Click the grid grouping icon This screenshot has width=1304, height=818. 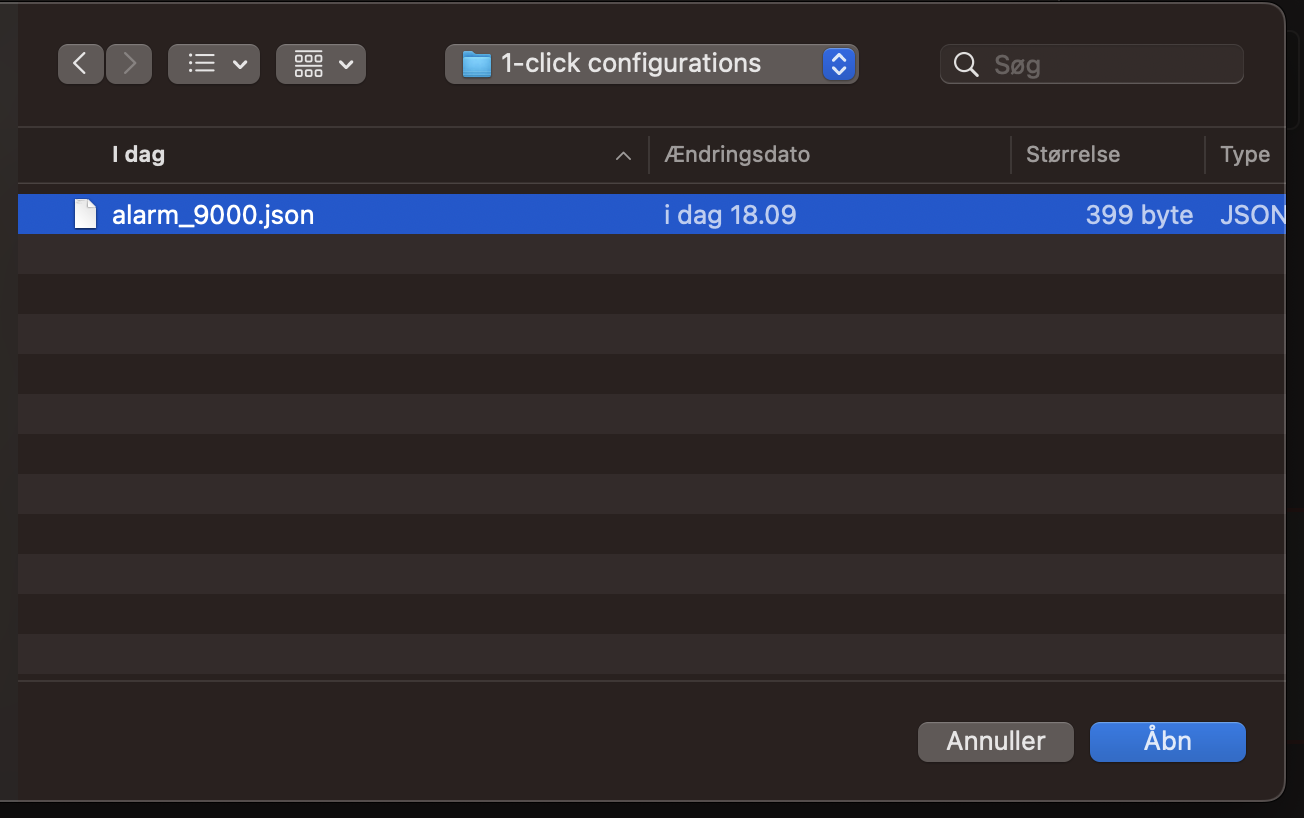point(309,64)
